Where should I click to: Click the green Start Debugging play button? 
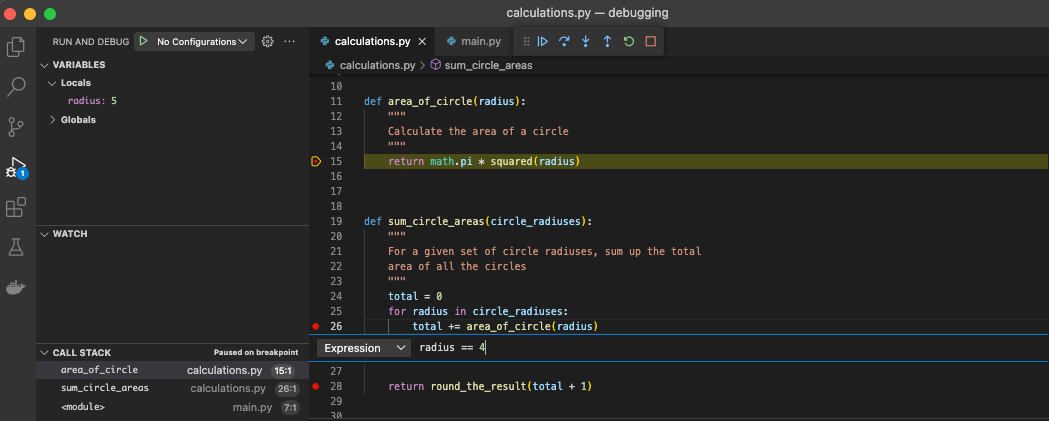[143, 41]
